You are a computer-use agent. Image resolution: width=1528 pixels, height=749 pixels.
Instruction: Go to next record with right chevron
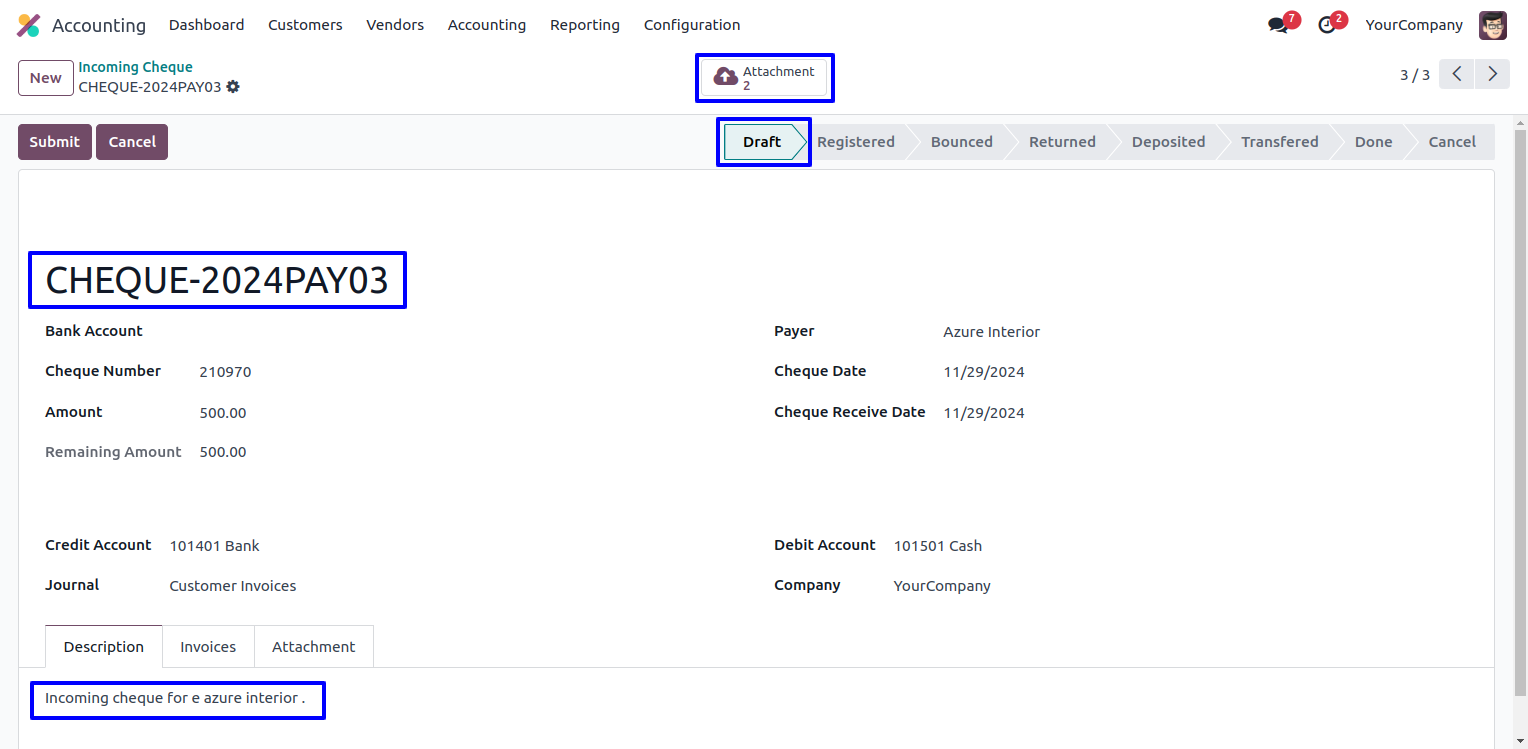(1492, 74)
